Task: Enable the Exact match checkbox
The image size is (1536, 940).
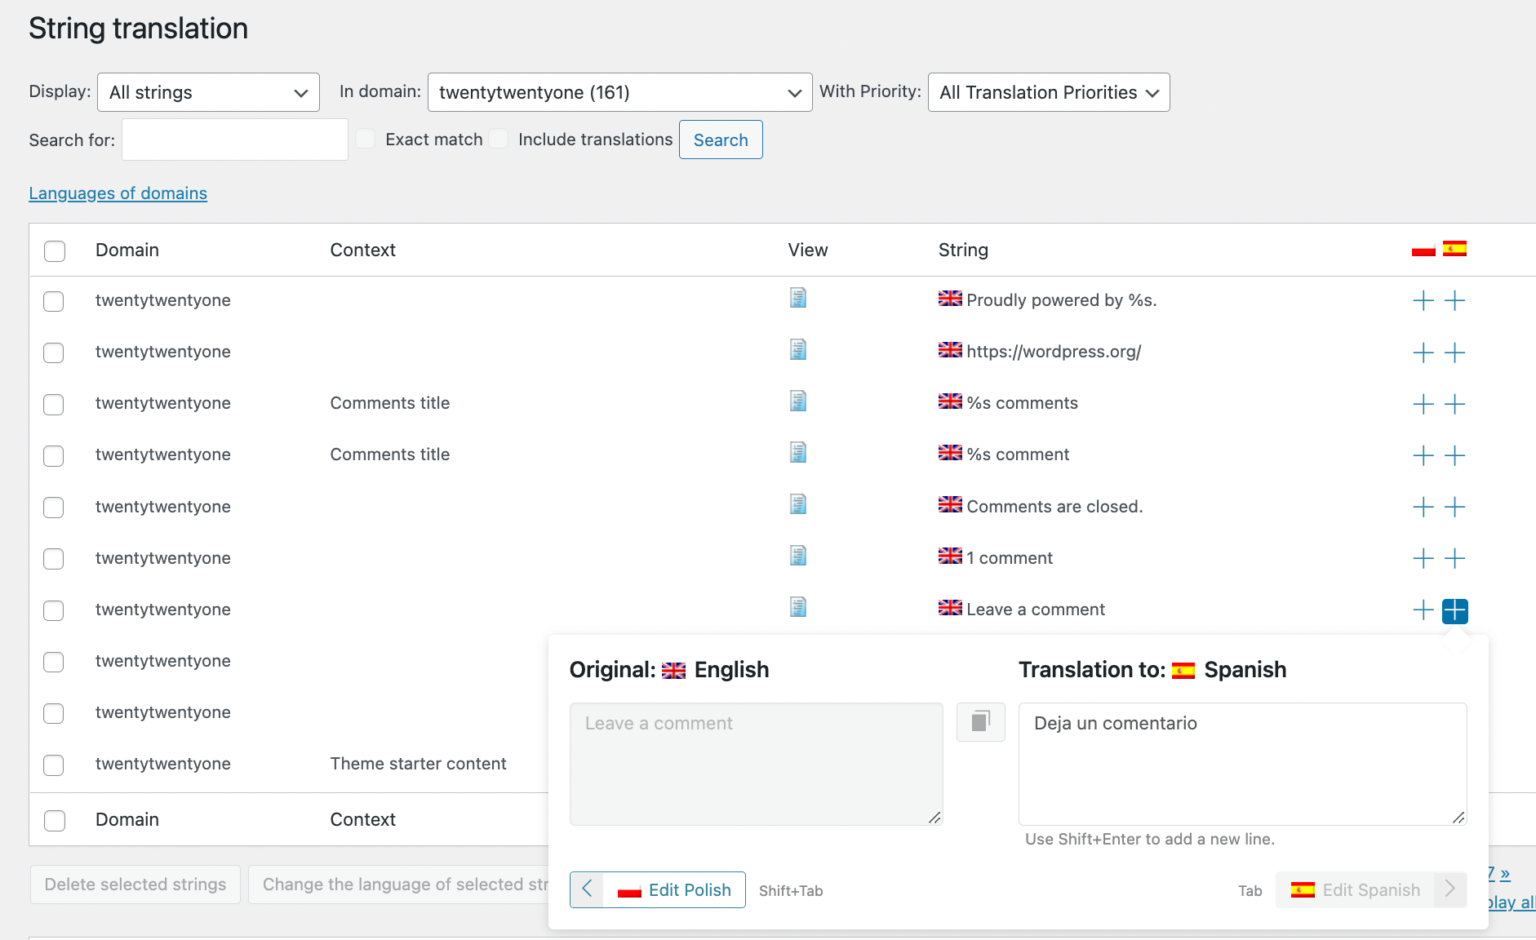Action: [365, 139]
